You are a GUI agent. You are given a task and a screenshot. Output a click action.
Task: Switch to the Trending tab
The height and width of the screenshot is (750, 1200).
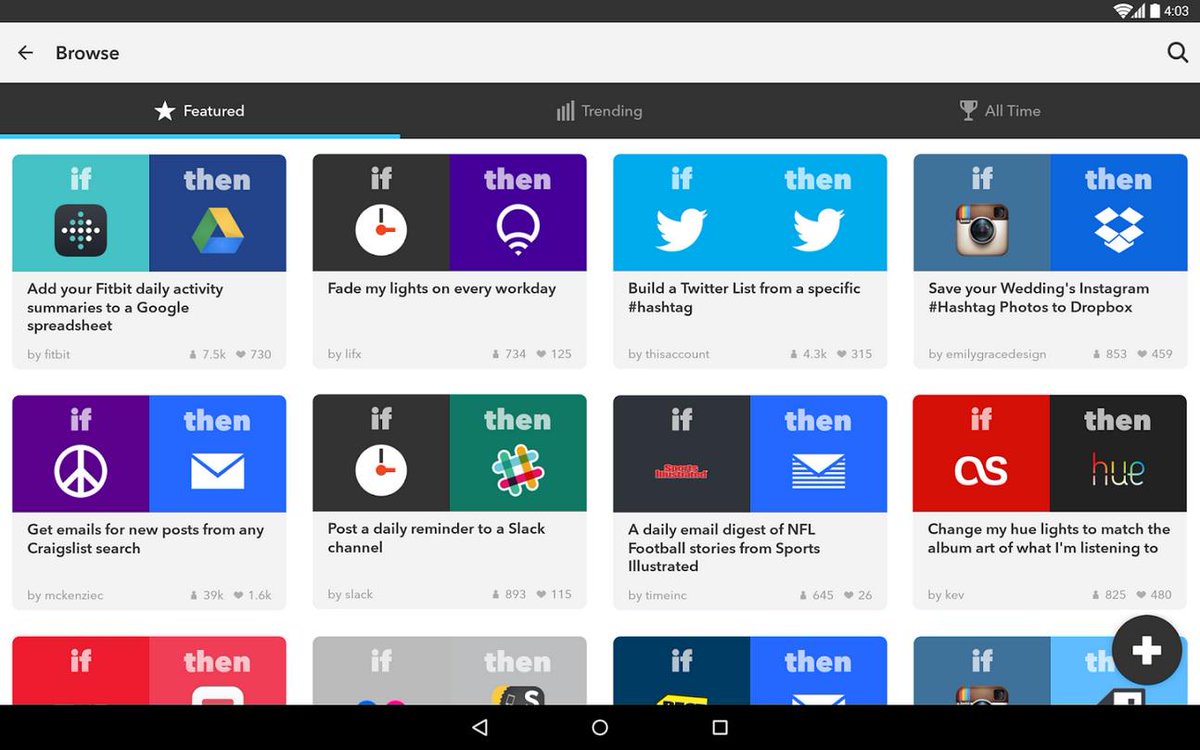coord(600,111)
